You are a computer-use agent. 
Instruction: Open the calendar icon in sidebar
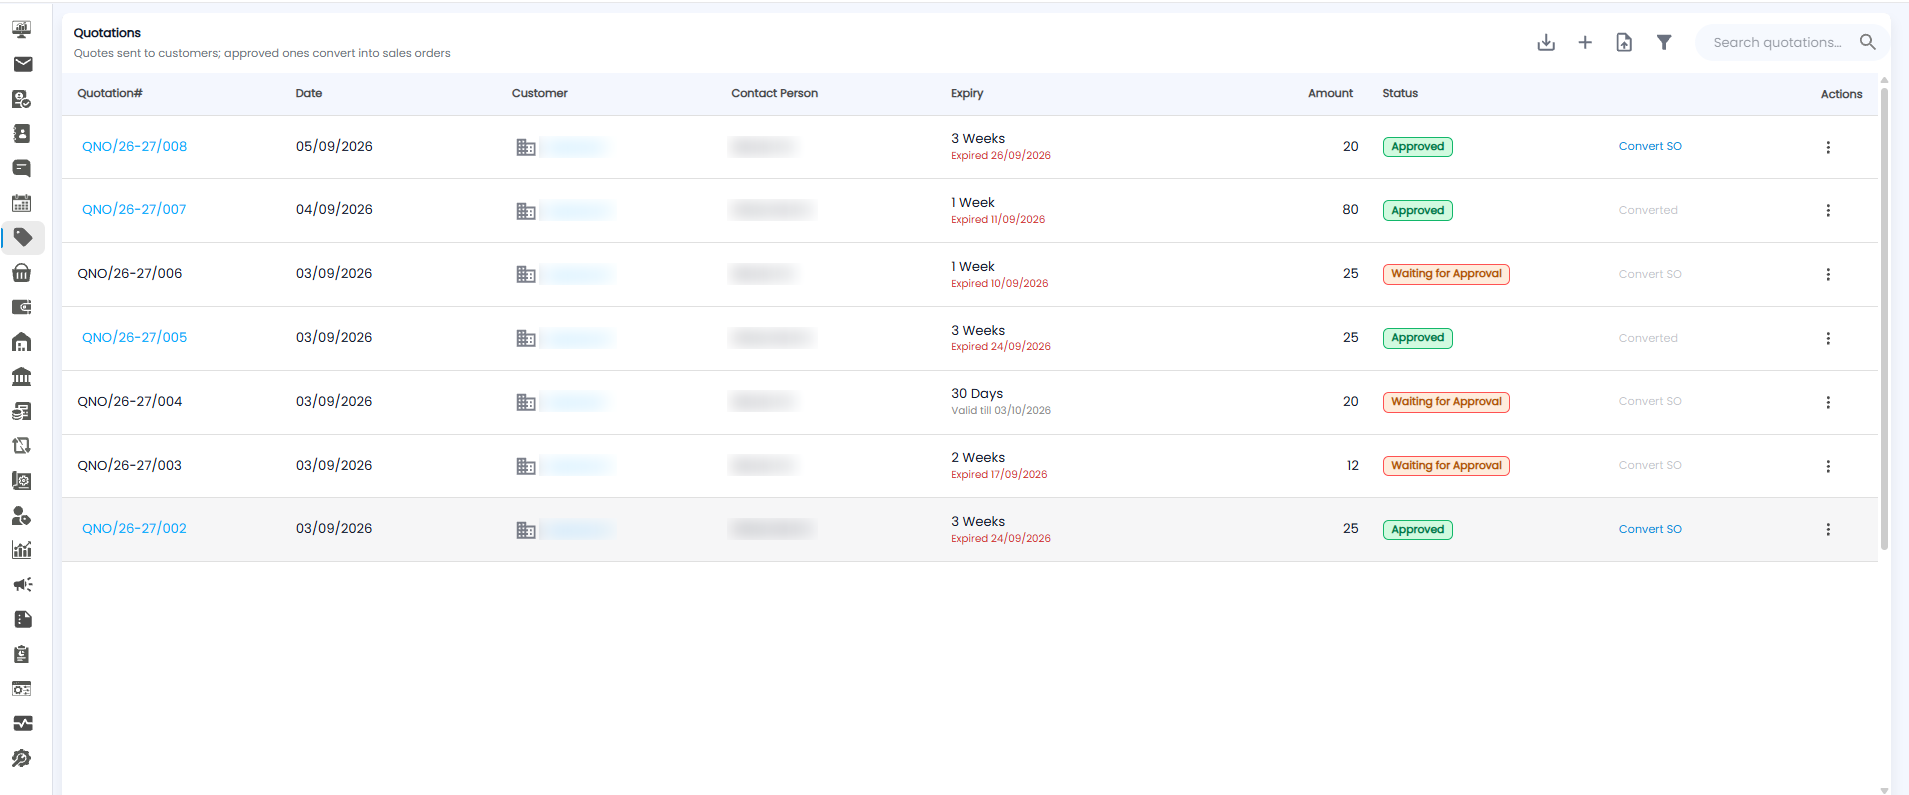pyautogui.click(x=22, y=203)
